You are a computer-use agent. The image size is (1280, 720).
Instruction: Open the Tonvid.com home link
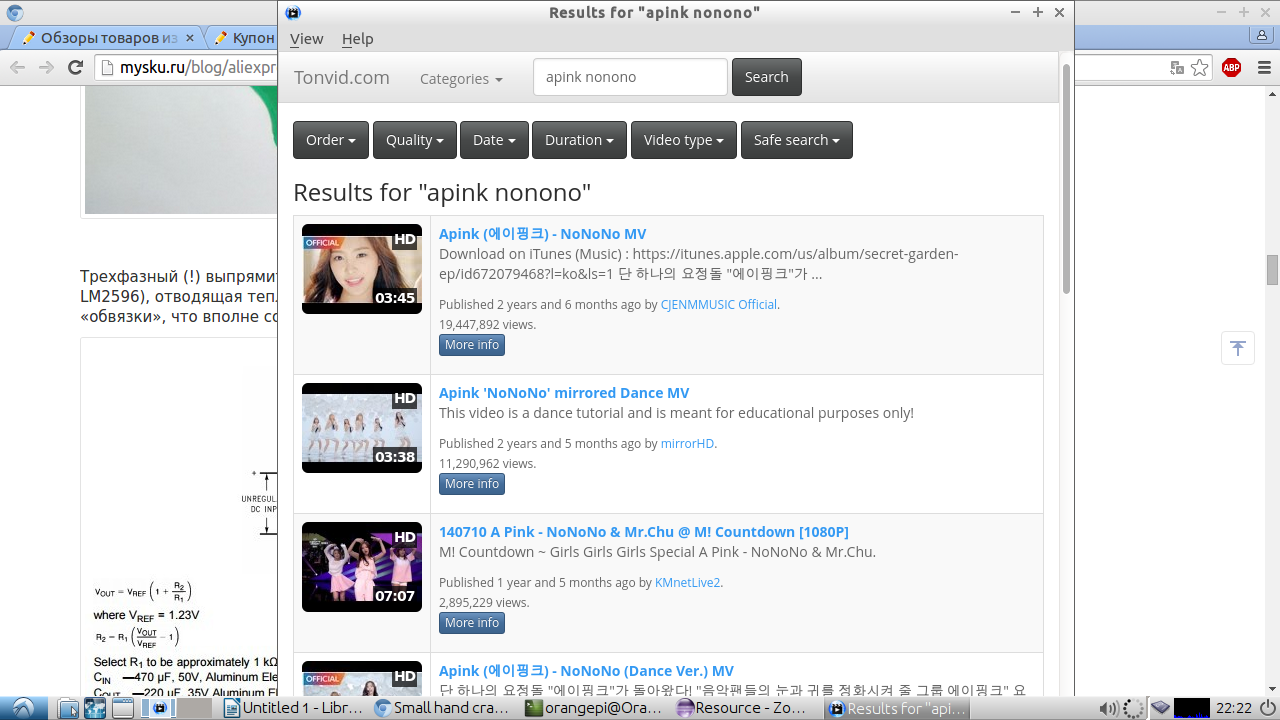pyautogui.click(x=342, y=77)
